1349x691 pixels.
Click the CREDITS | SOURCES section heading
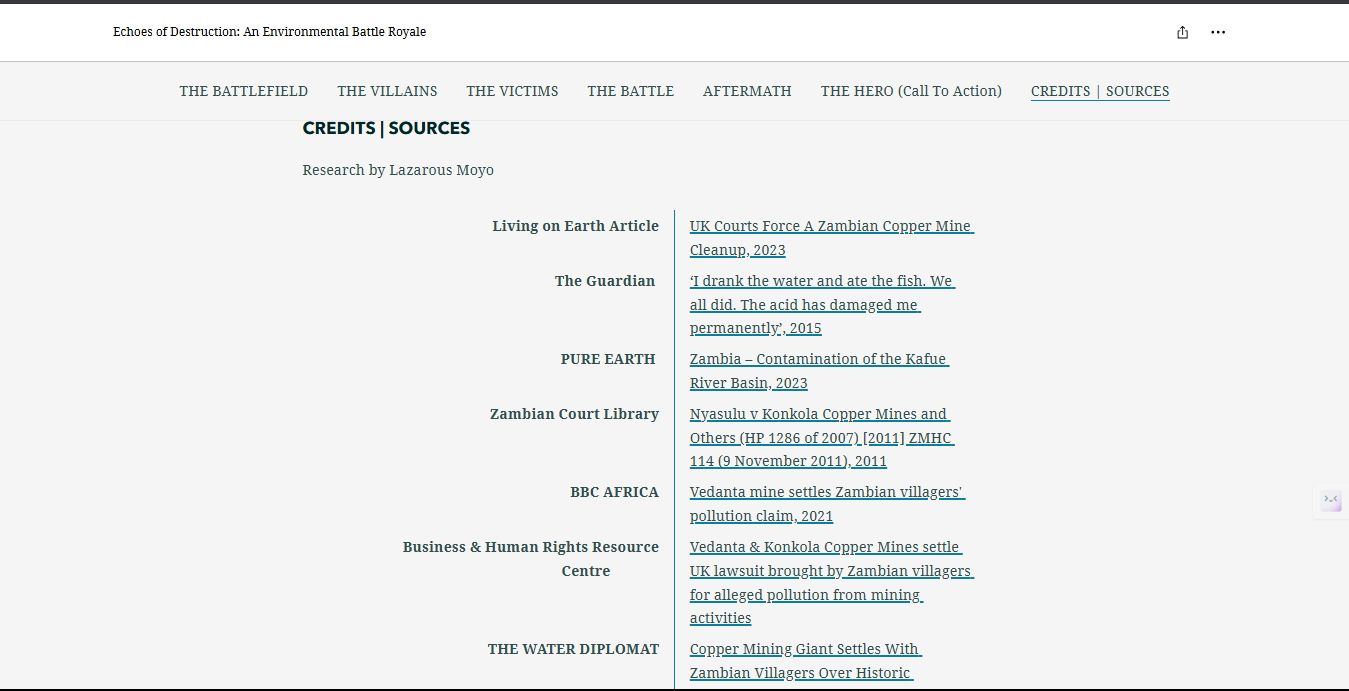pyautogui.click(x=386, y=128)
